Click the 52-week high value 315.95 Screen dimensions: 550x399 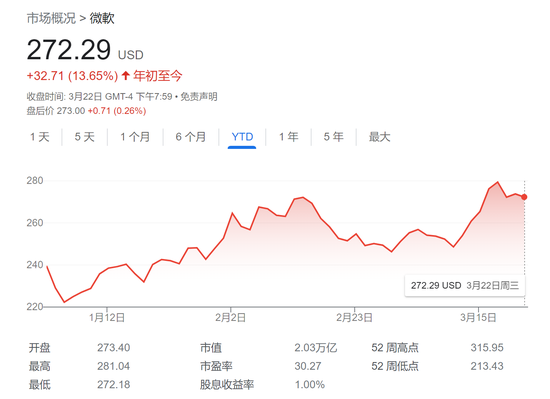click(487, 348)
